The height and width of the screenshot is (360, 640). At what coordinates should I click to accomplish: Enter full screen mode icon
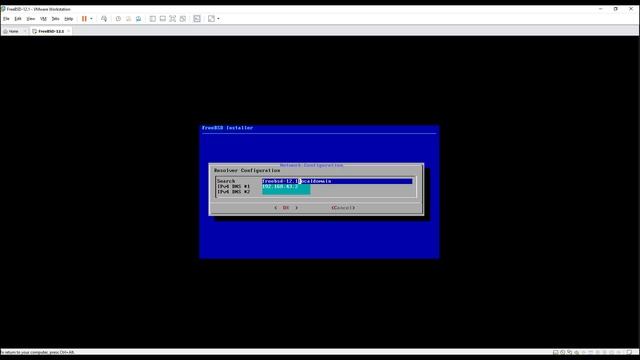tap(173, 19)
